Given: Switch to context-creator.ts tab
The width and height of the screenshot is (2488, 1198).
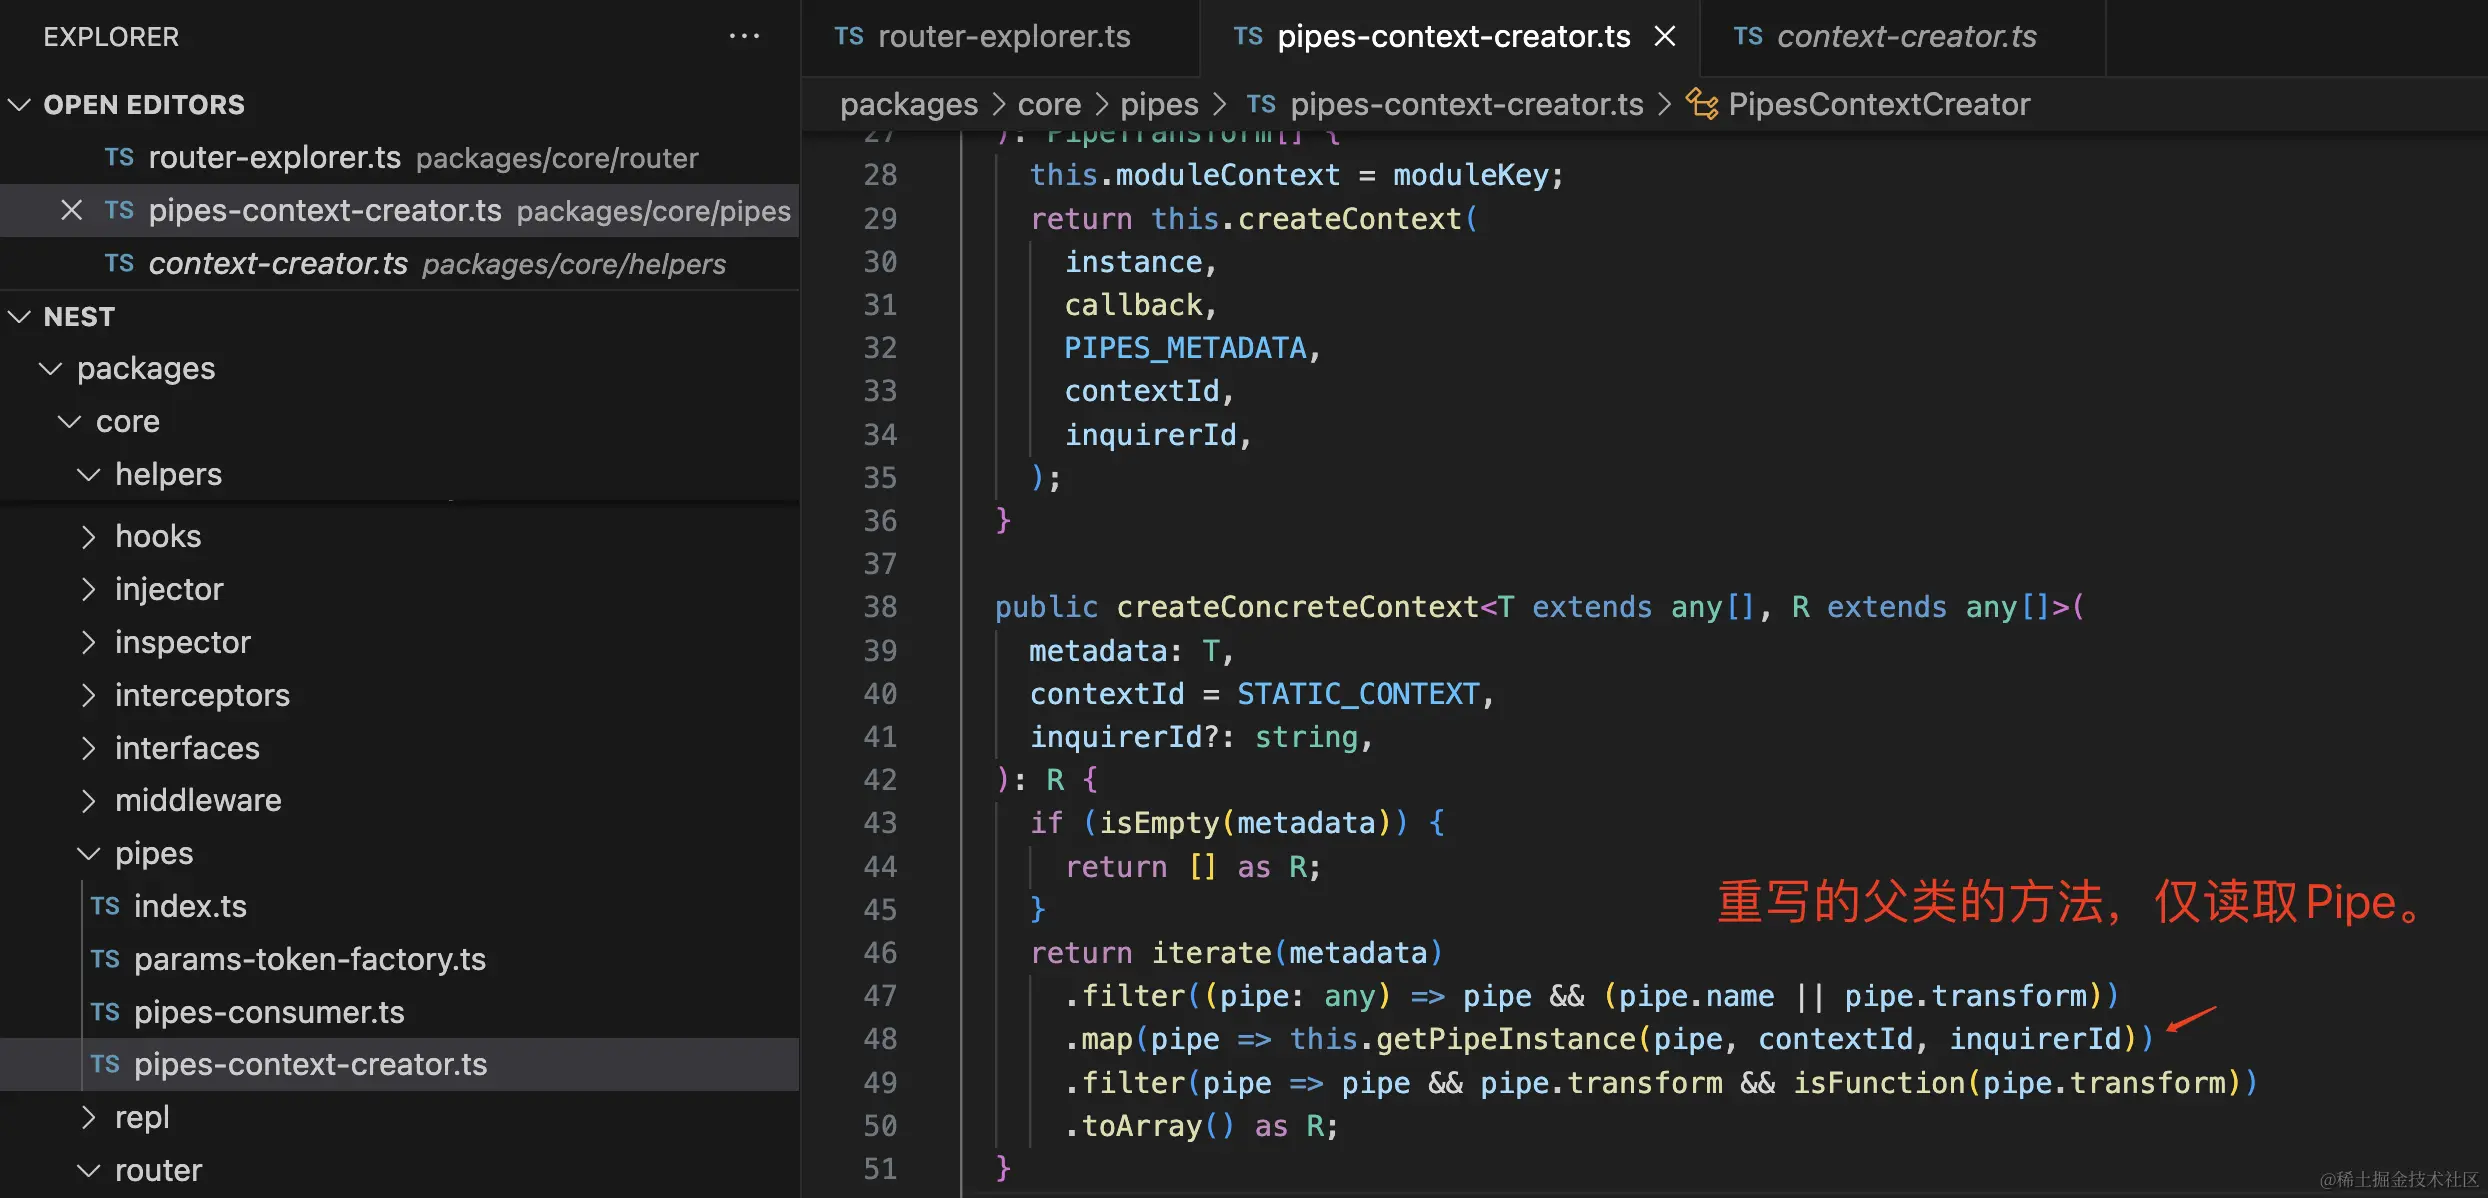Looking at the screenshot, I should point(1904,37).
